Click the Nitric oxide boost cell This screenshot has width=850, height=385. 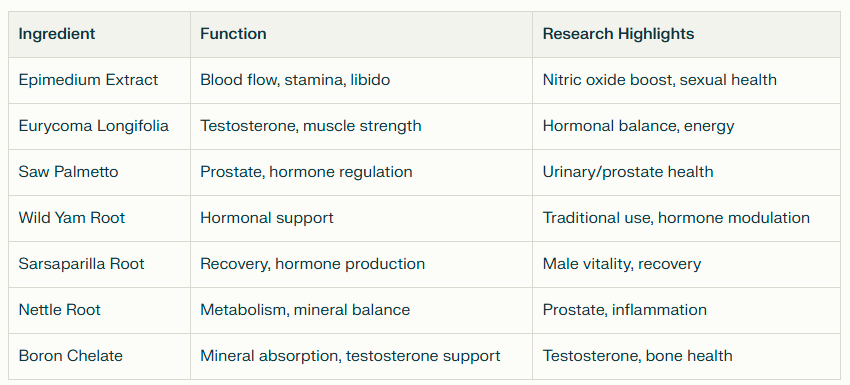686,80
